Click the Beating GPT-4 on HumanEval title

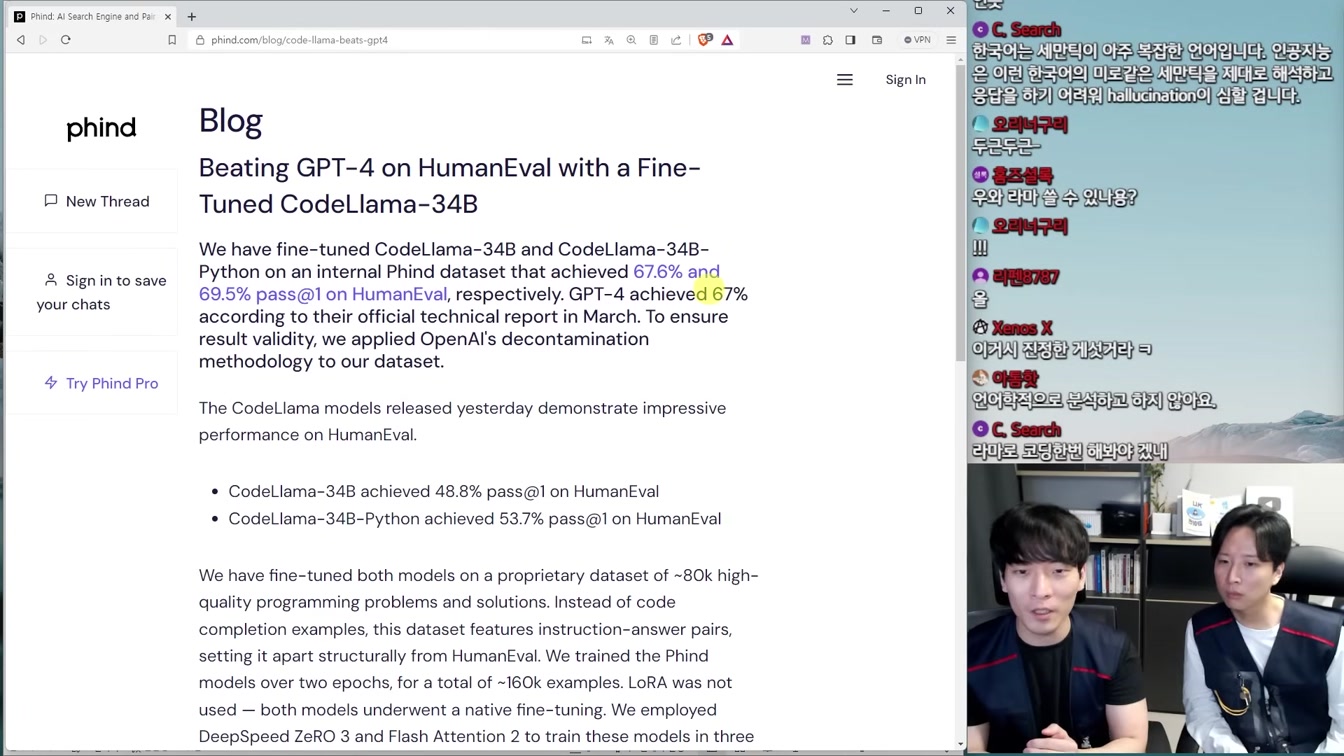[x=450, y=186]
